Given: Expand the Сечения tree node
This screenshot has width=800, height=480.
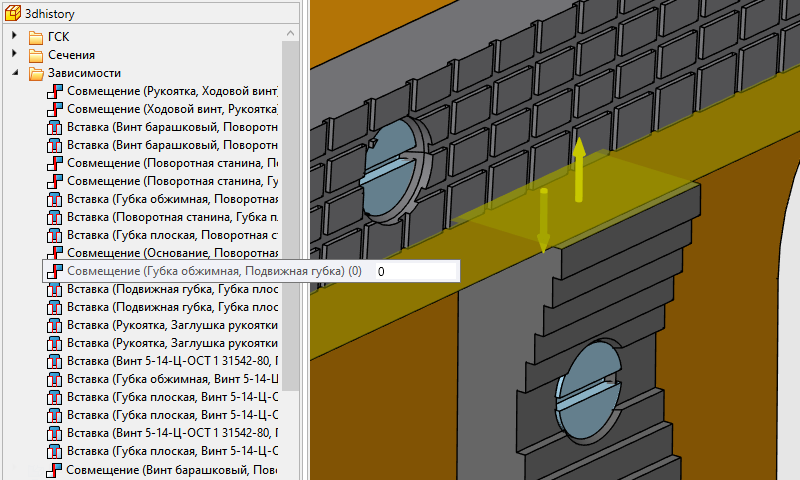Looking at the screenshot, I should 14,55.
